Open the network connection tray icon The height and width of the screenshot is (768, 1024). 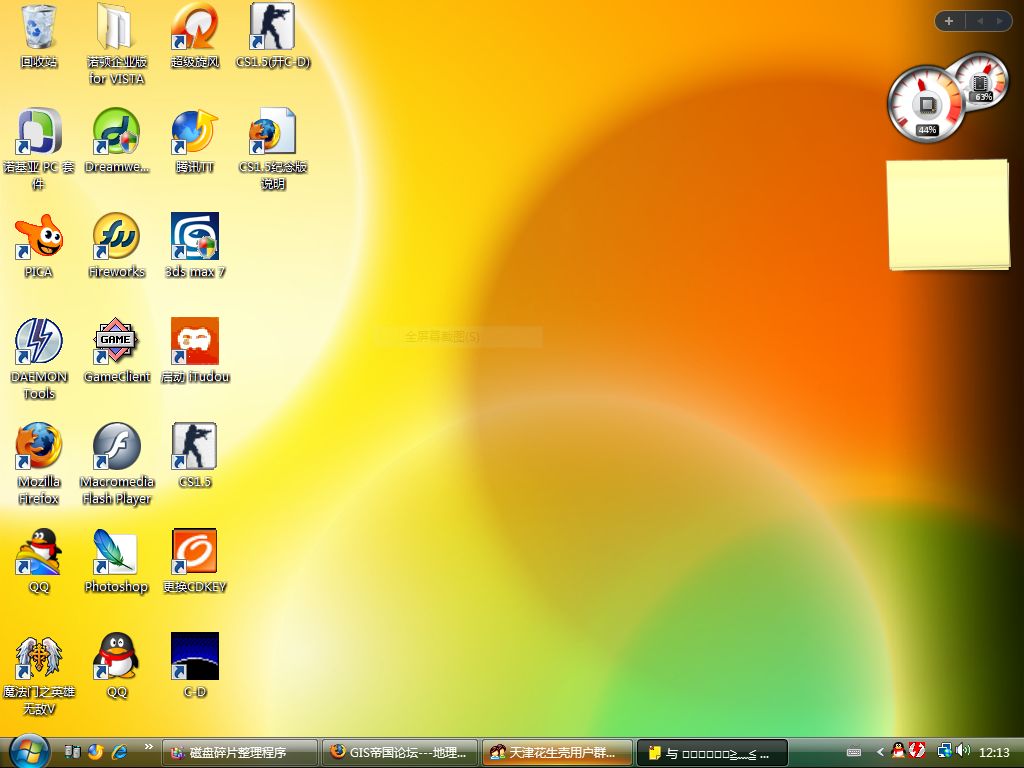tap(944, 751)
